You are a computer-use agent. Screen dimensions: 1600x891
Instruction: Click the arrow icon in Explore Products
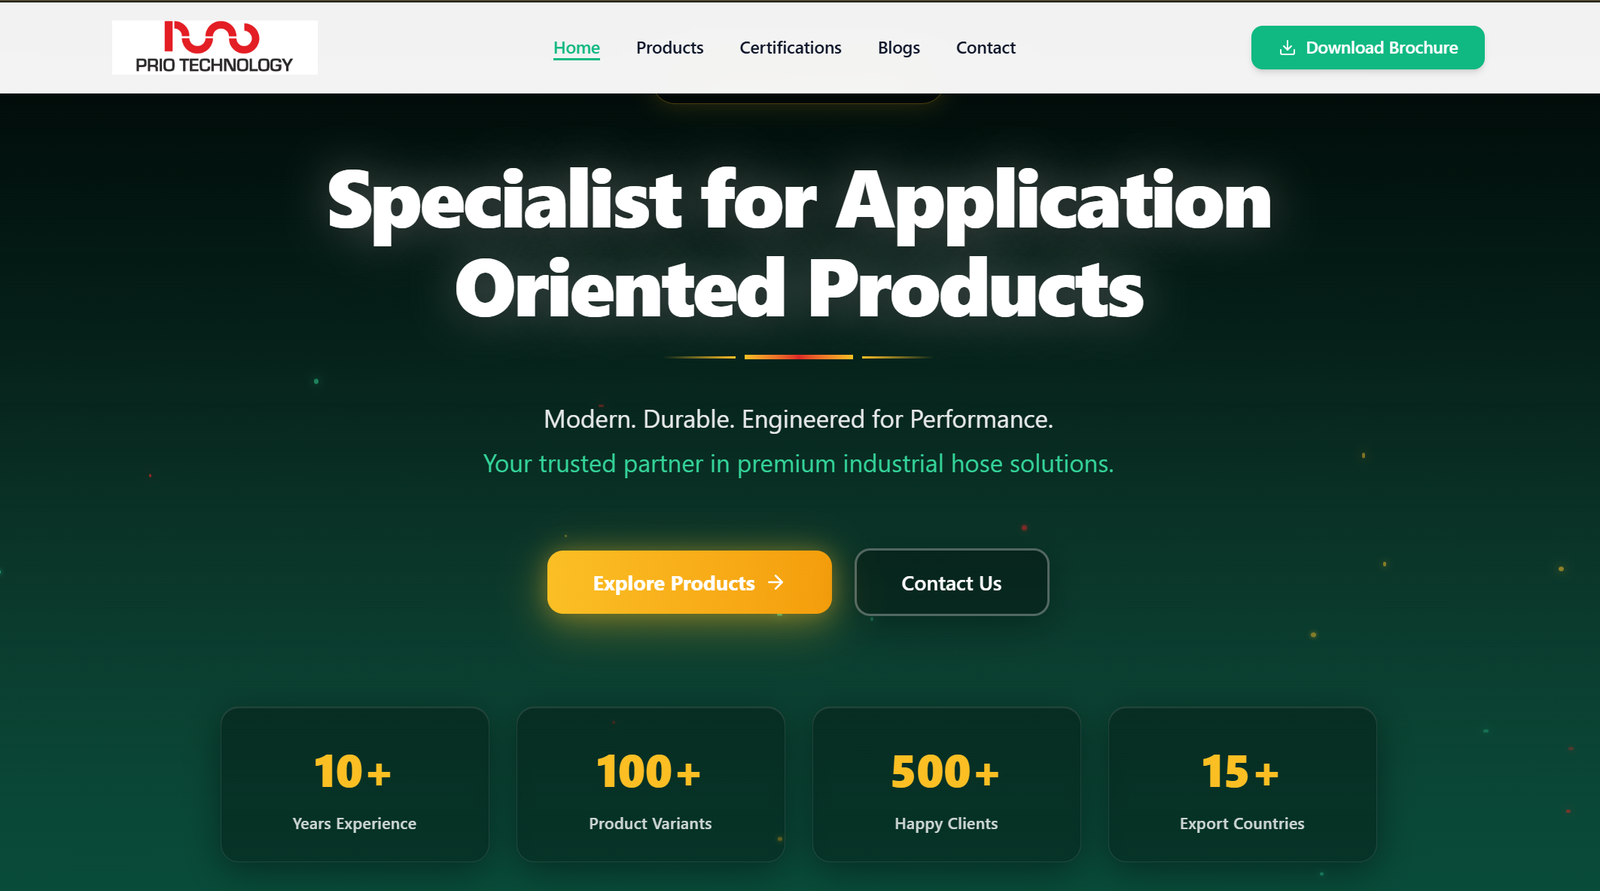pyautogui.click(x=776, y=582)
